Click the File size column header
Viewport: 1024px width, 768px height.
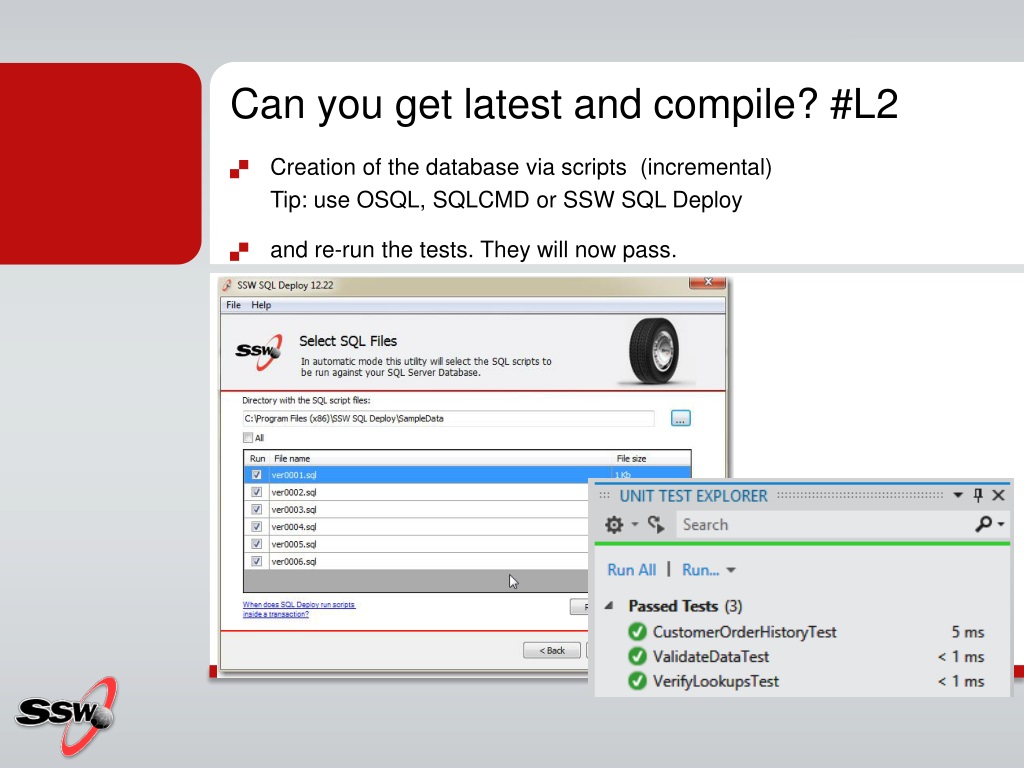click(x=632, y=458)
